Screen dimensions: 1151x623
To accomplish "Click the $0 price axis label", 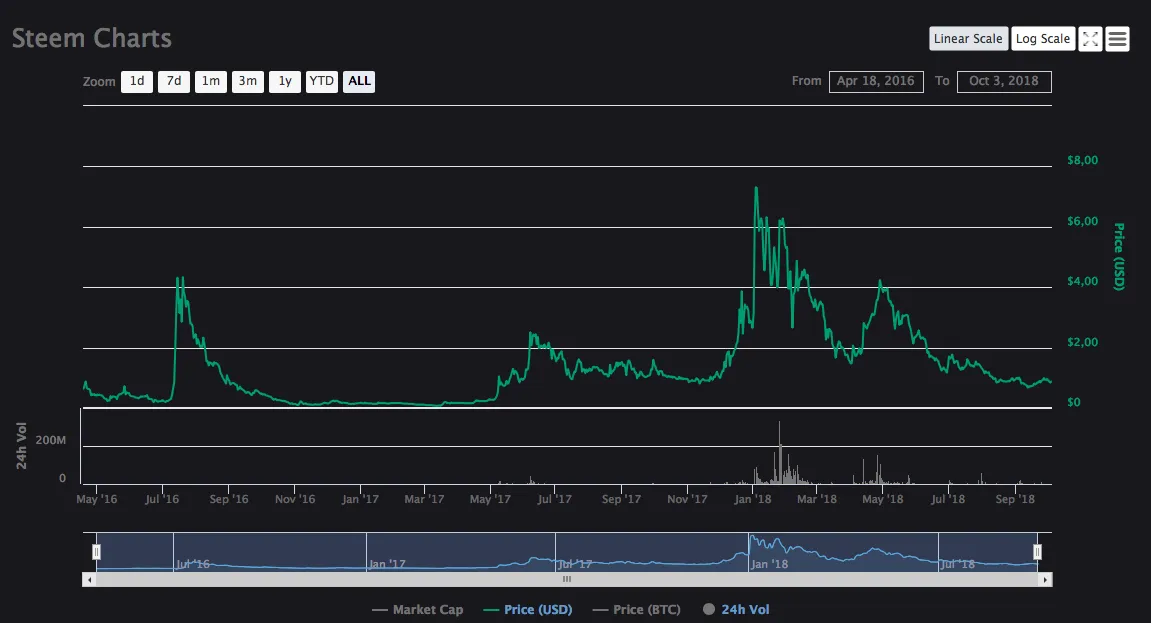I will click(1073, 402).
